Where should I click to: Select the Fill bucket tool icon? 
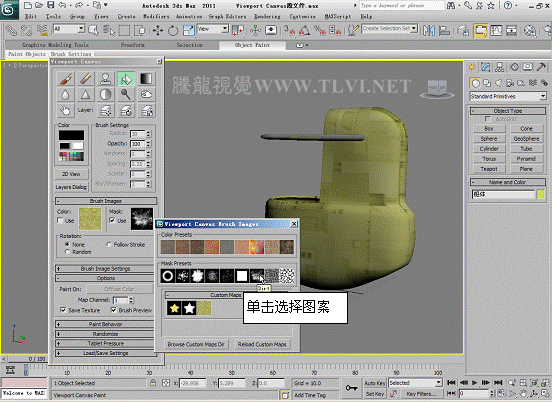(x=126, y=78)
